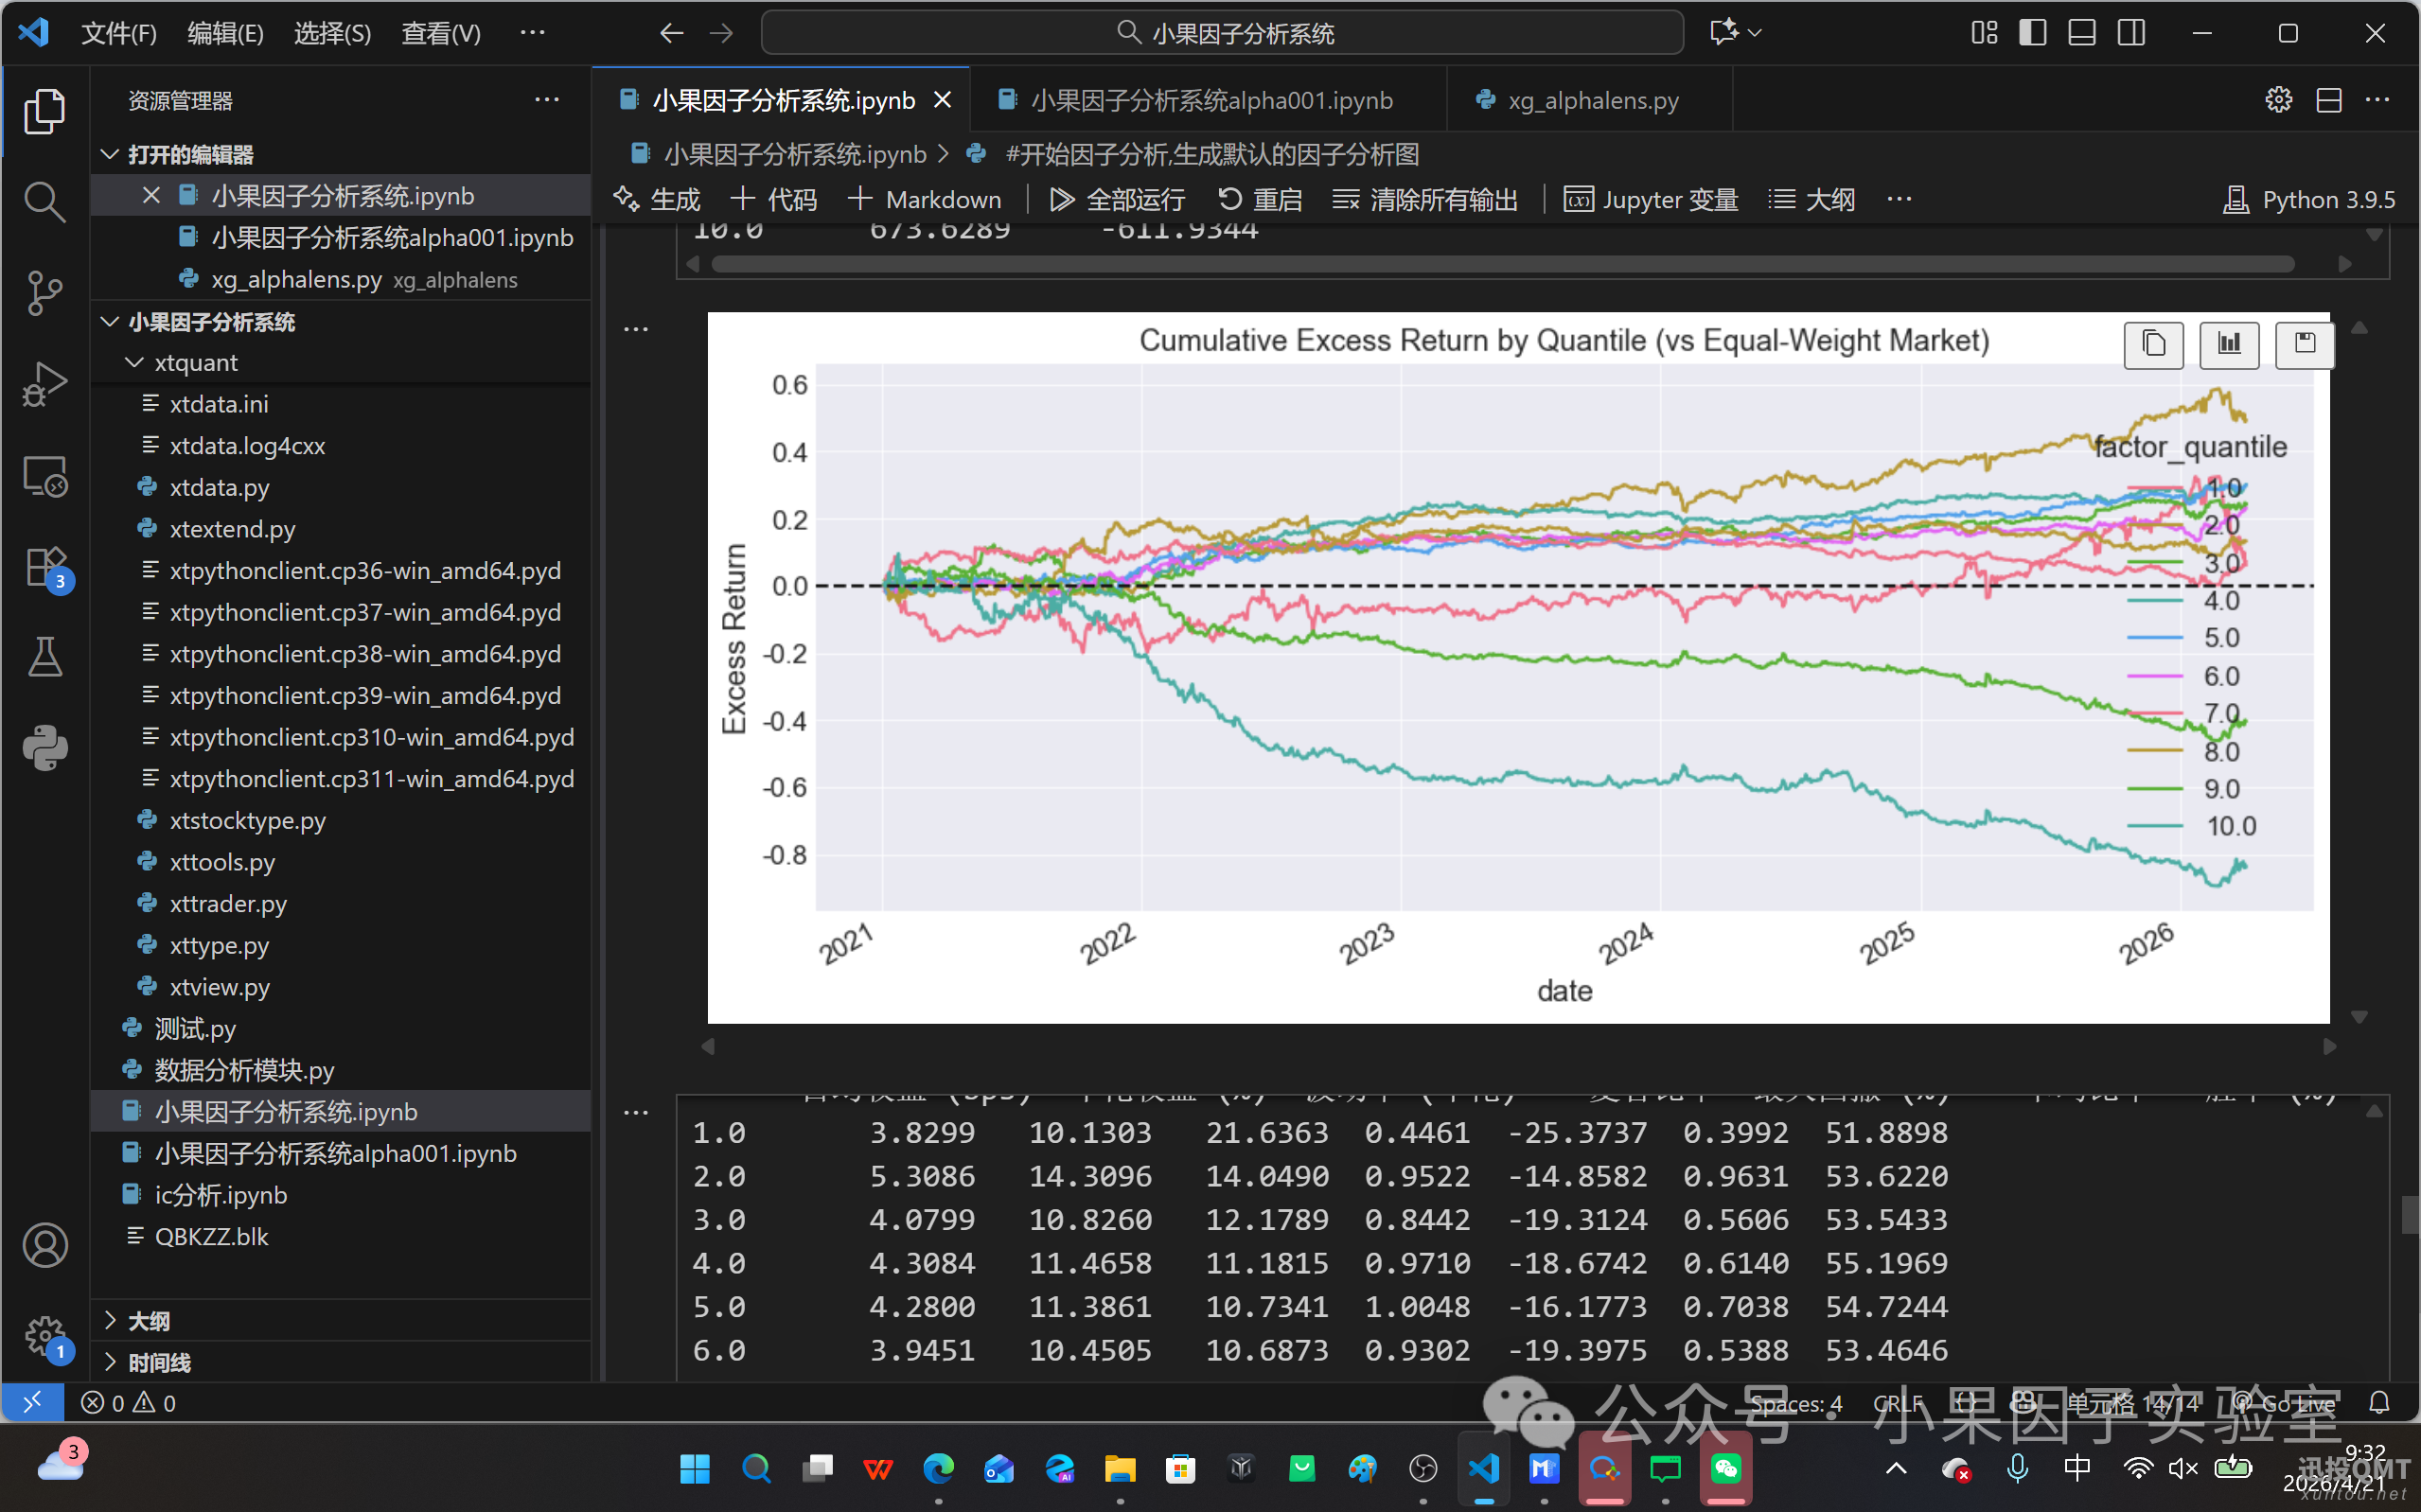Switch to xg_alphalens.py tab

[1591, 100]
